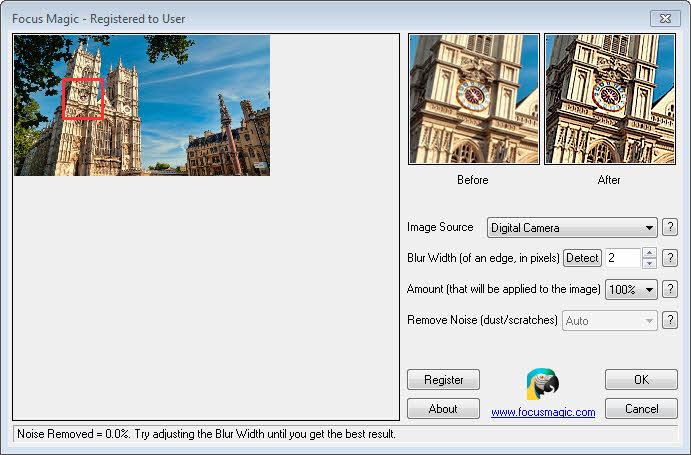The width and height of the screenshot is (691, 455).
Task: Click the Cancel button
Action: tap(641, 409)
